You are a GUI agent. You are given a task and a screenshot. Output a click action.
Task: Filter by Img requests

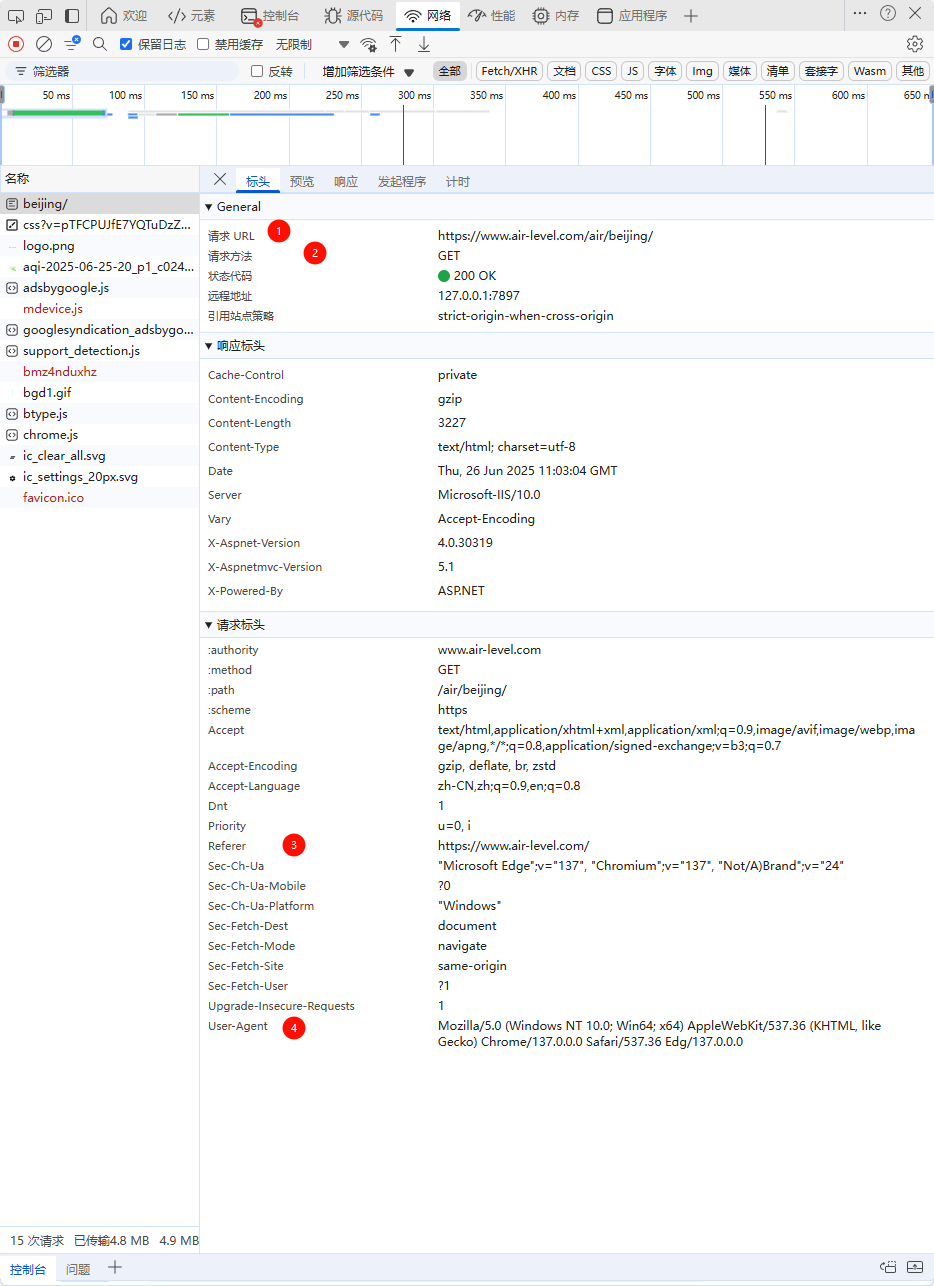703,71
